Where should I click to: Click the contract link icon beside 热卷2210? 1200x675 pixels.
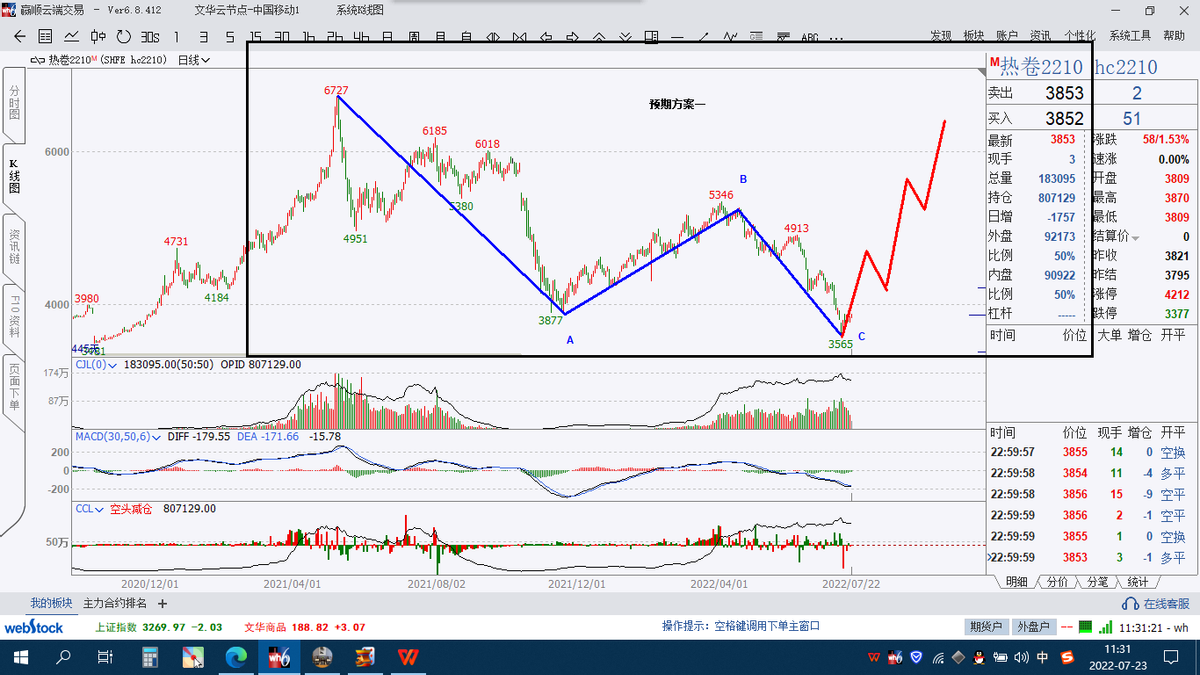[x=38, y=60]
